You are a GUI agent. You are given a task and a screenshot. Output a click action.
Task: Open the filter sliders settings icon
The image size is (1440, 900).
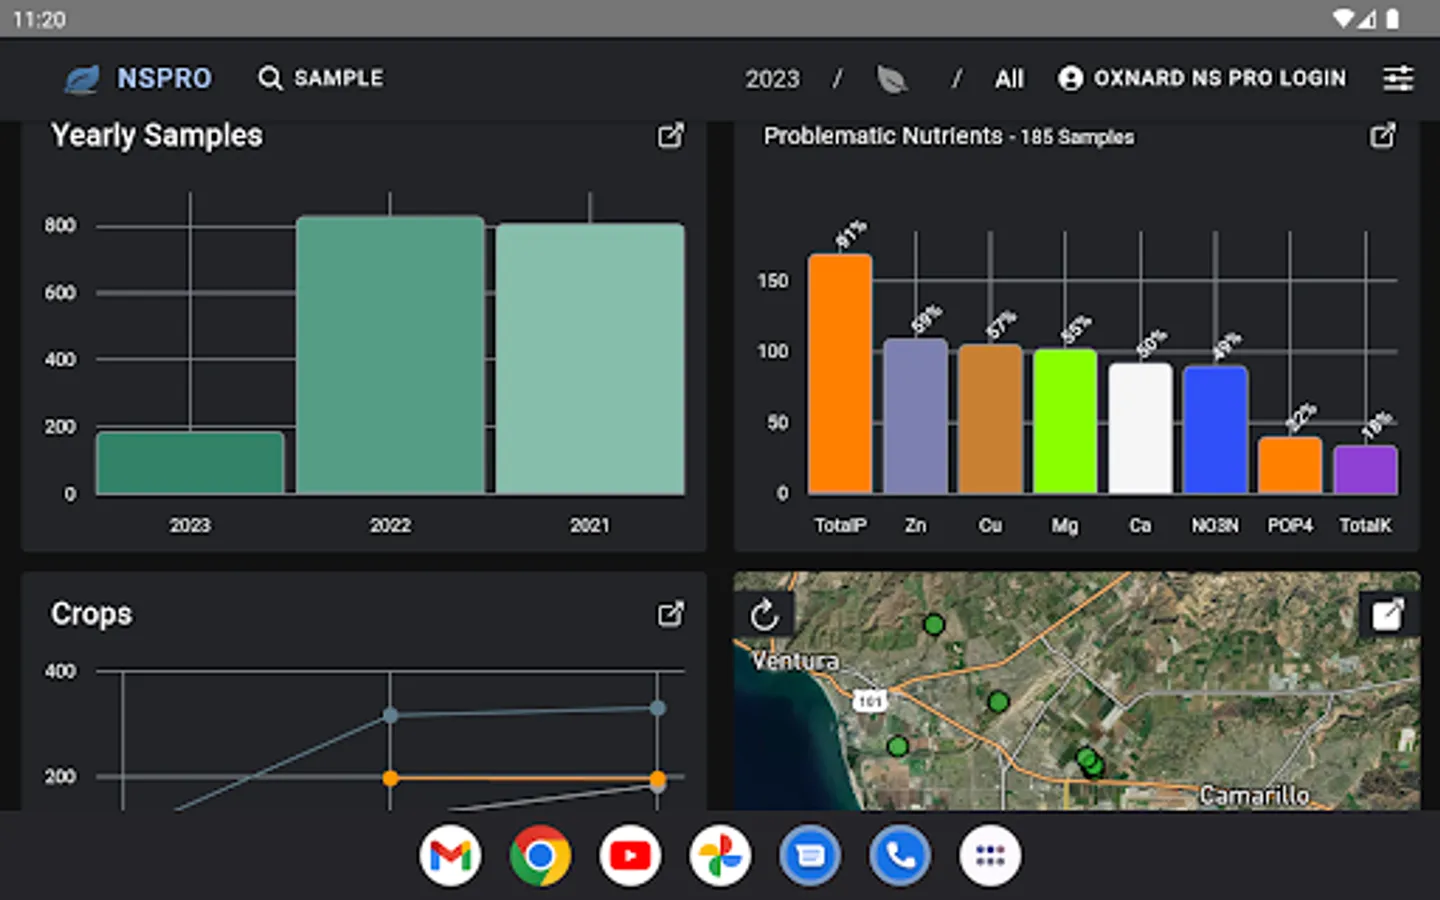pyautogui.click(x=1397, y=78)
